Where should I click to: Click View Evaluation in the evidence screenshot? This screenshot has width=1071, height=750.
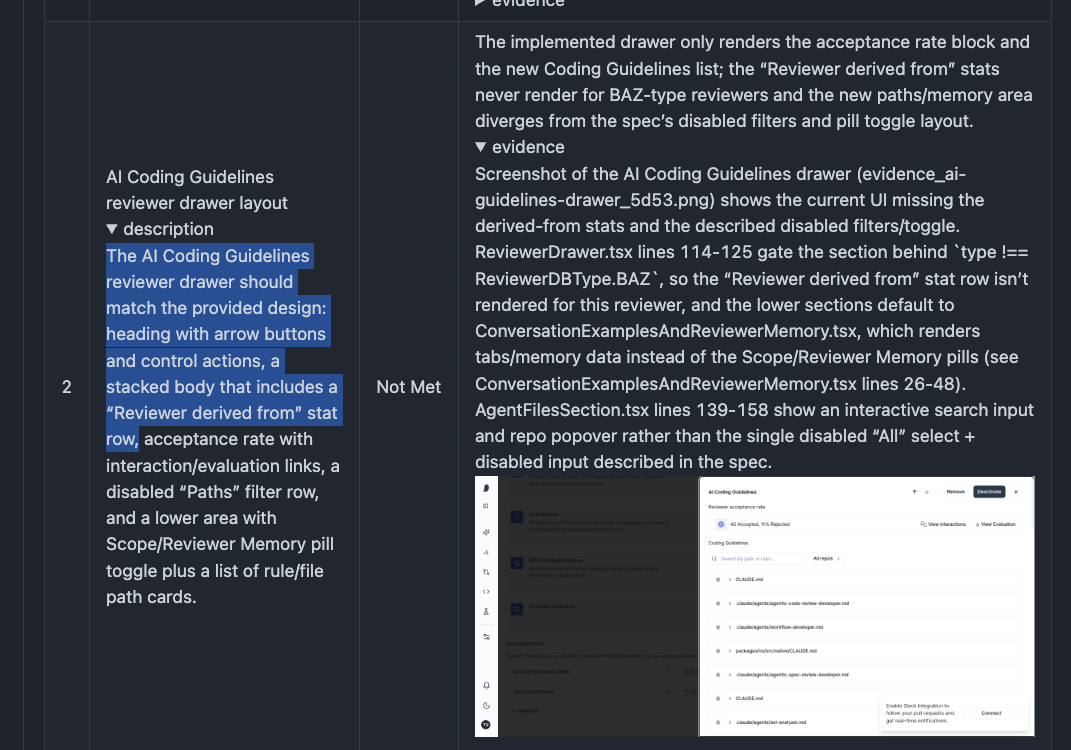point(995,525)
